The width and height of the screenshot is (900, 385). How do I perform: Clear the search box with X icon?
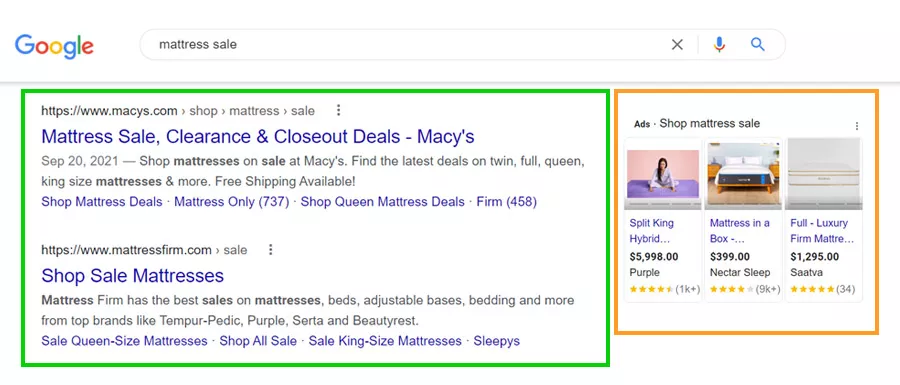(677, 45)
